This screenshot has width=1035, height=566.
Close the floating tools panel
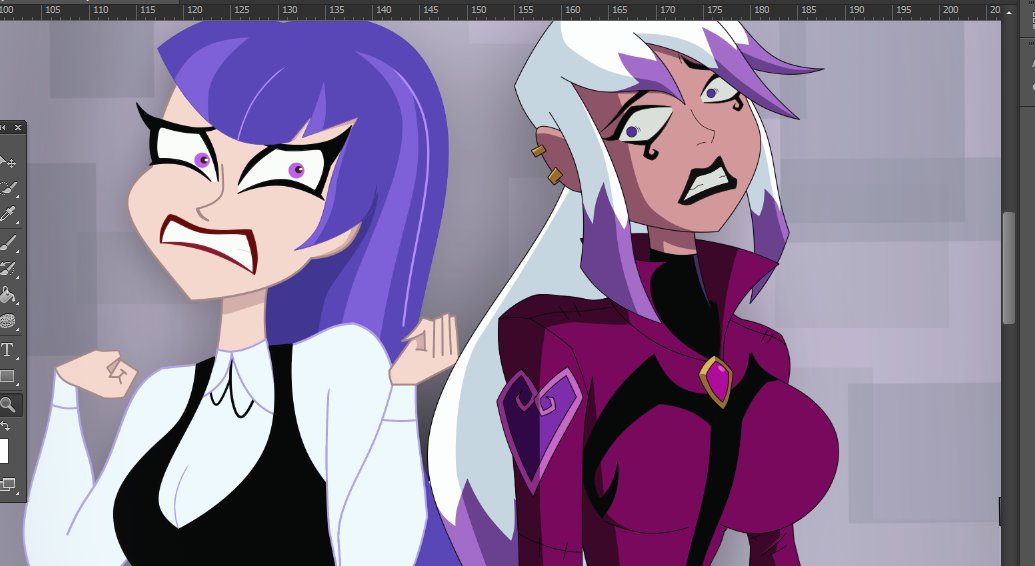18,127
